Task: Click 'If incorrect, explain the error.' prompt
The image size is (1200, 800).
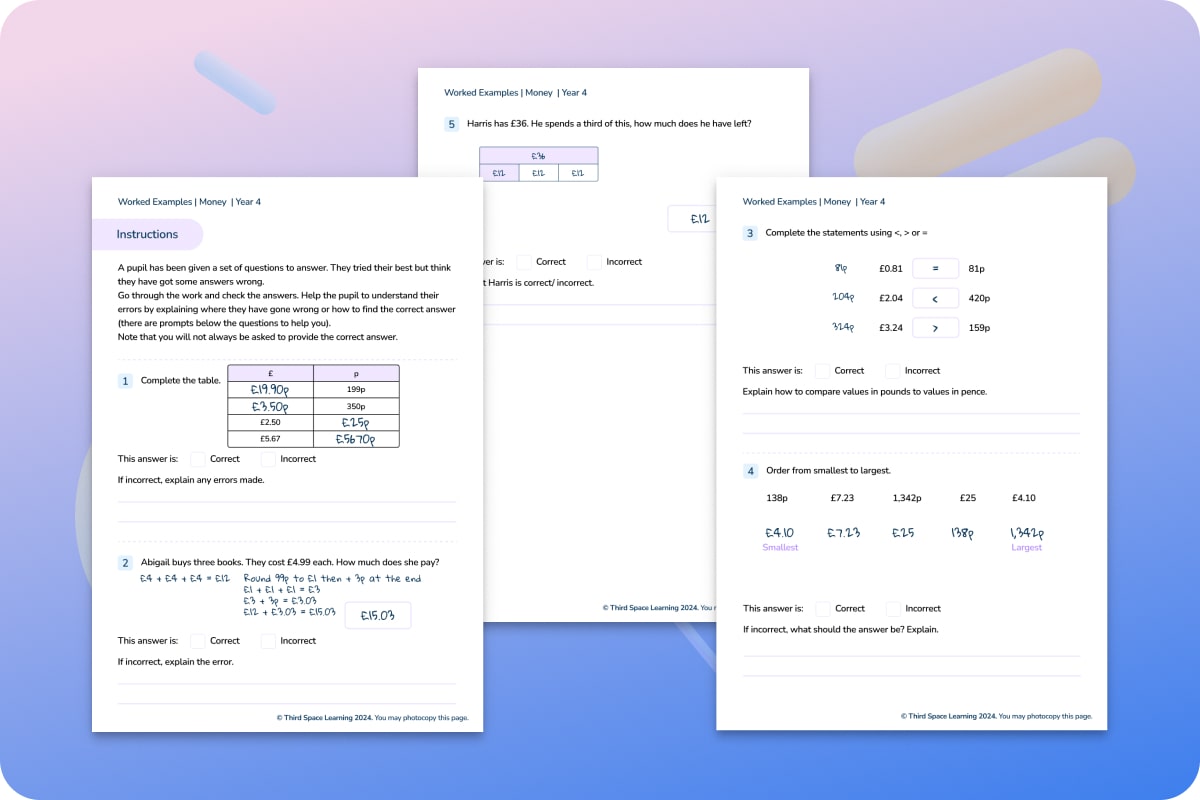Action: click(176, 662)
